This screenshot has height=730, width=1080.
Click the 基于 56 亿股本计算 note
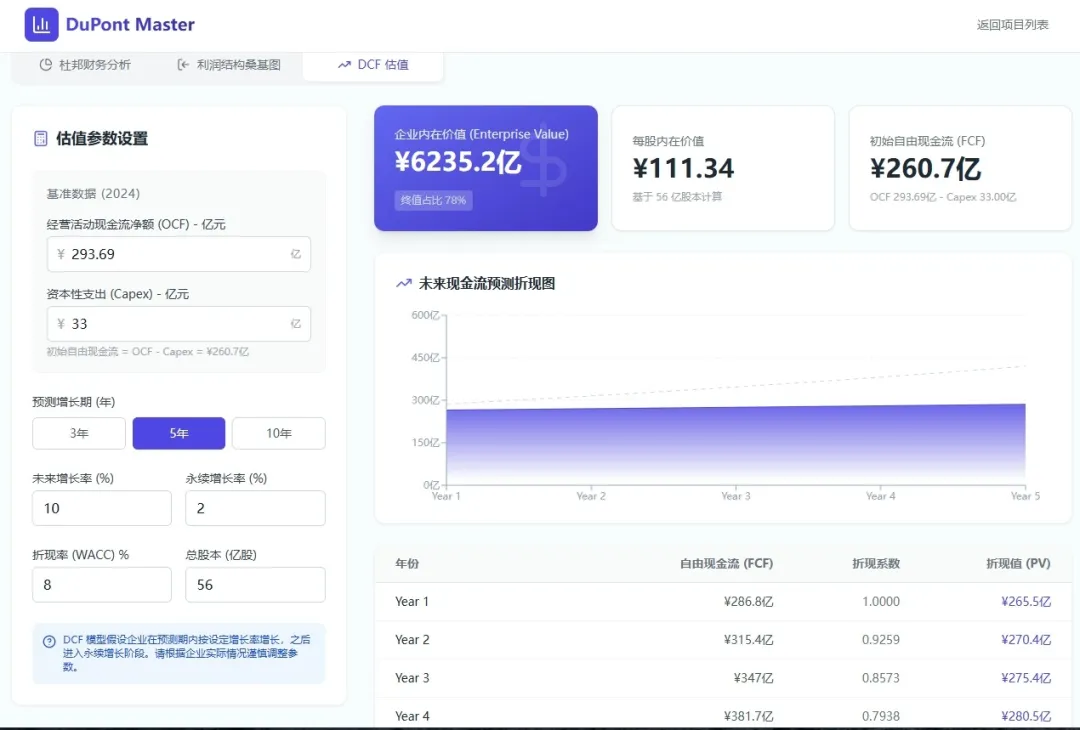coord(677,197)
